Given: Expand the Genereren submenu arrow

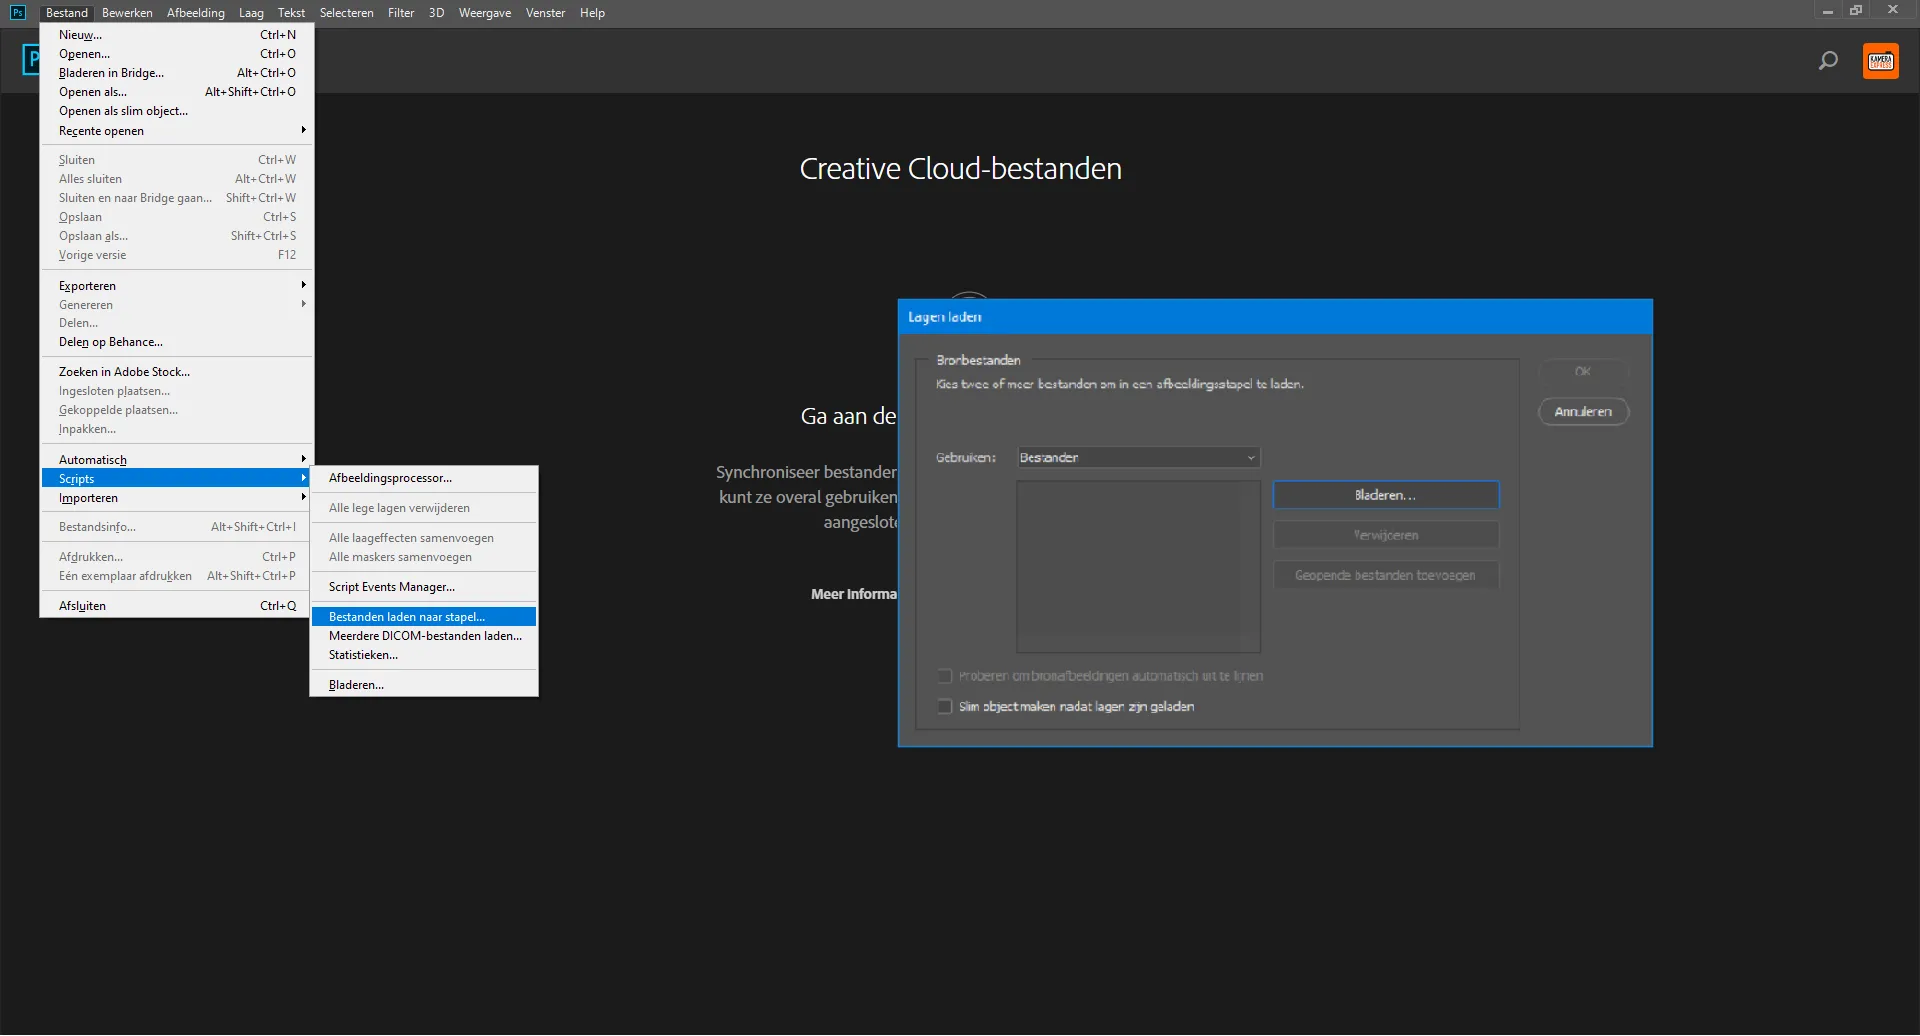Looking at the screenshot, I should tap(303, 305).
